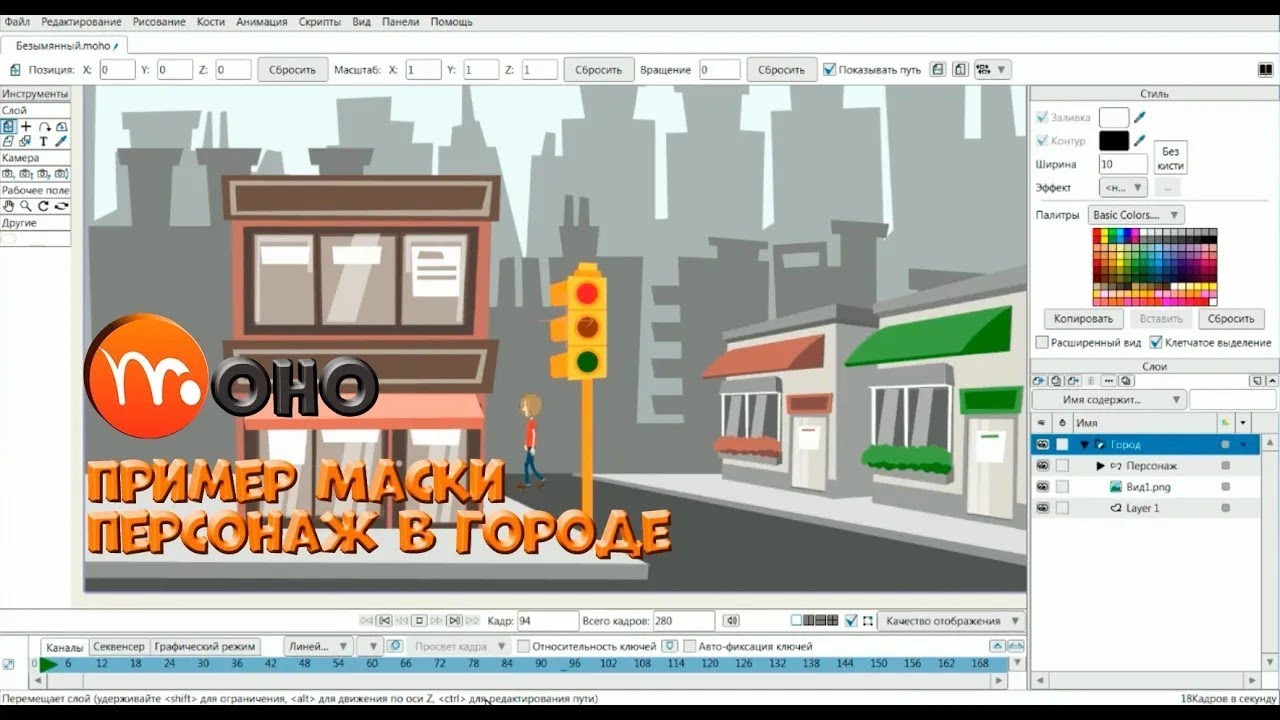The height and width of the screenshot is (720, 1280).
Task: Select the Rotate Workspace tool
Action: click(44, 206)
